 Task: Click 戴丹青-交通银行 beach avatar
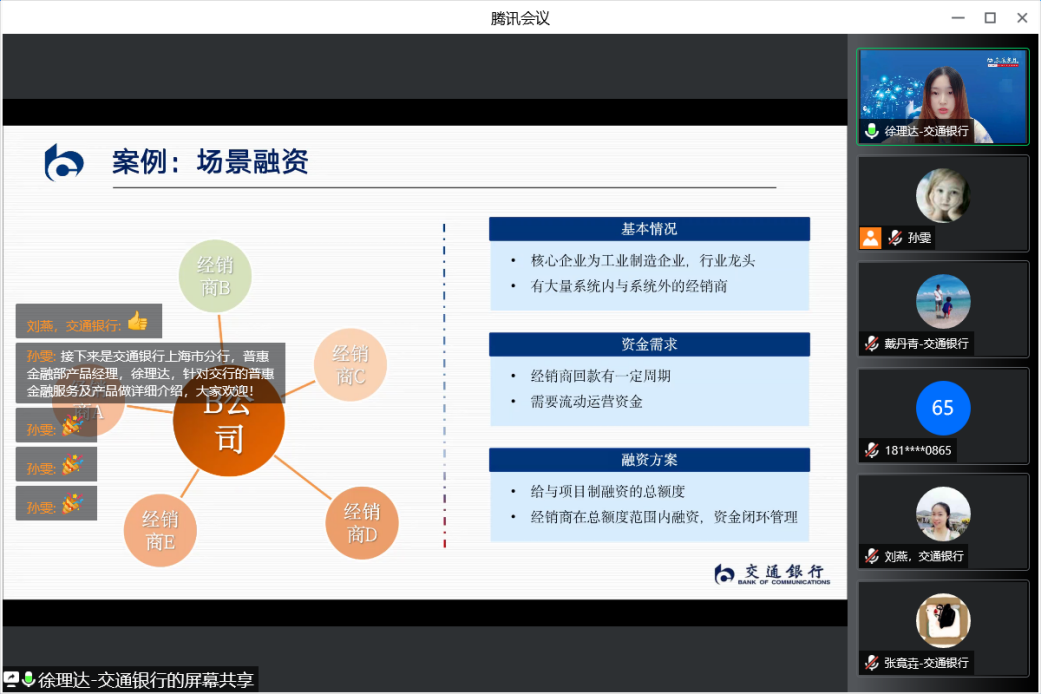943,301
